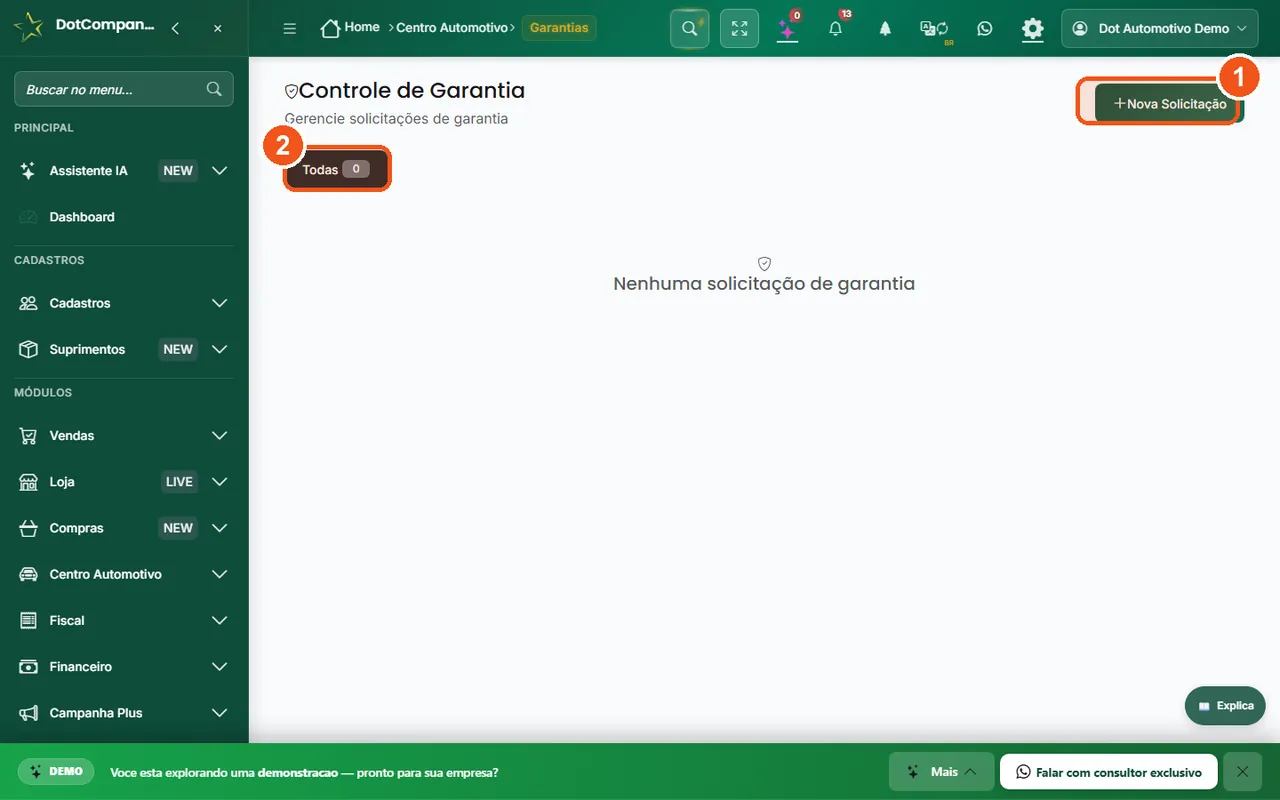Click the Assistente IA sparkle icon
This screenshot has width=1280, height=800.
click(29, 171)
